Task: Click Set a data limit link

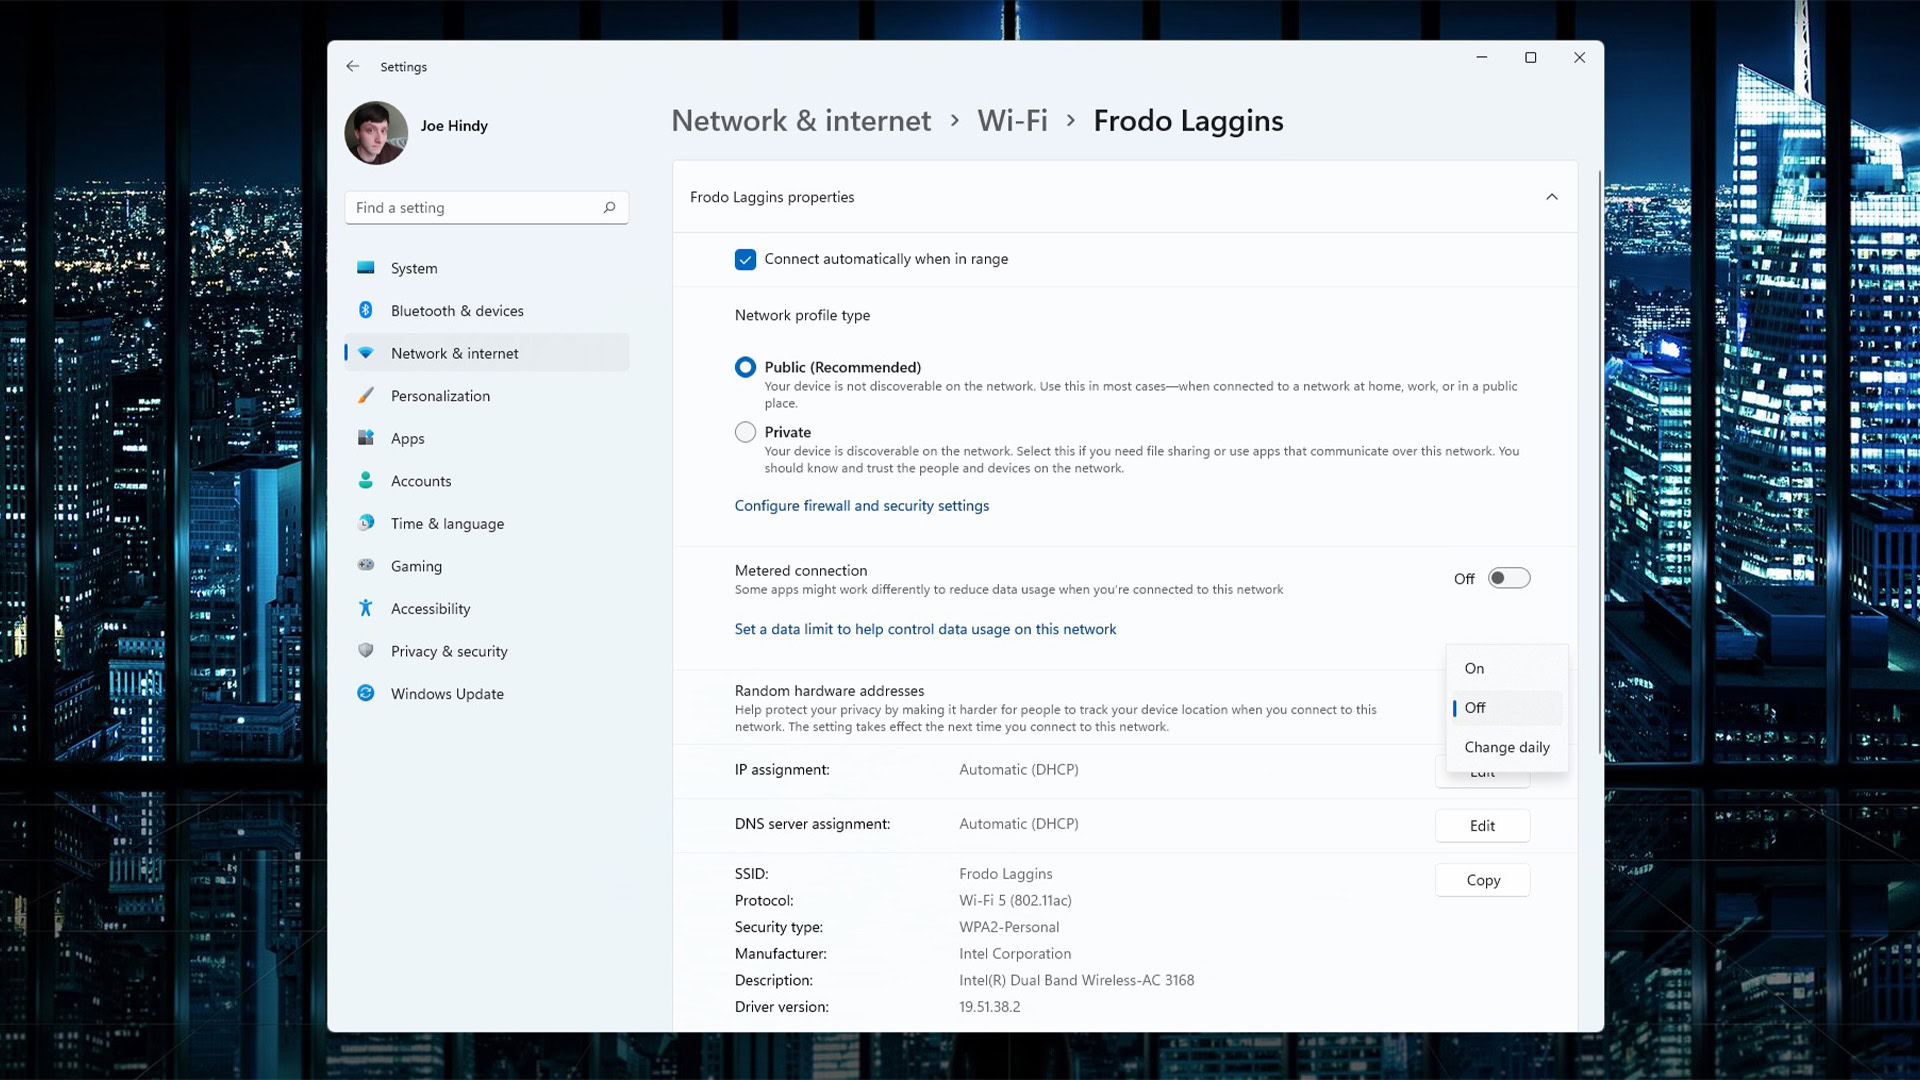Action: coord(924,628)
